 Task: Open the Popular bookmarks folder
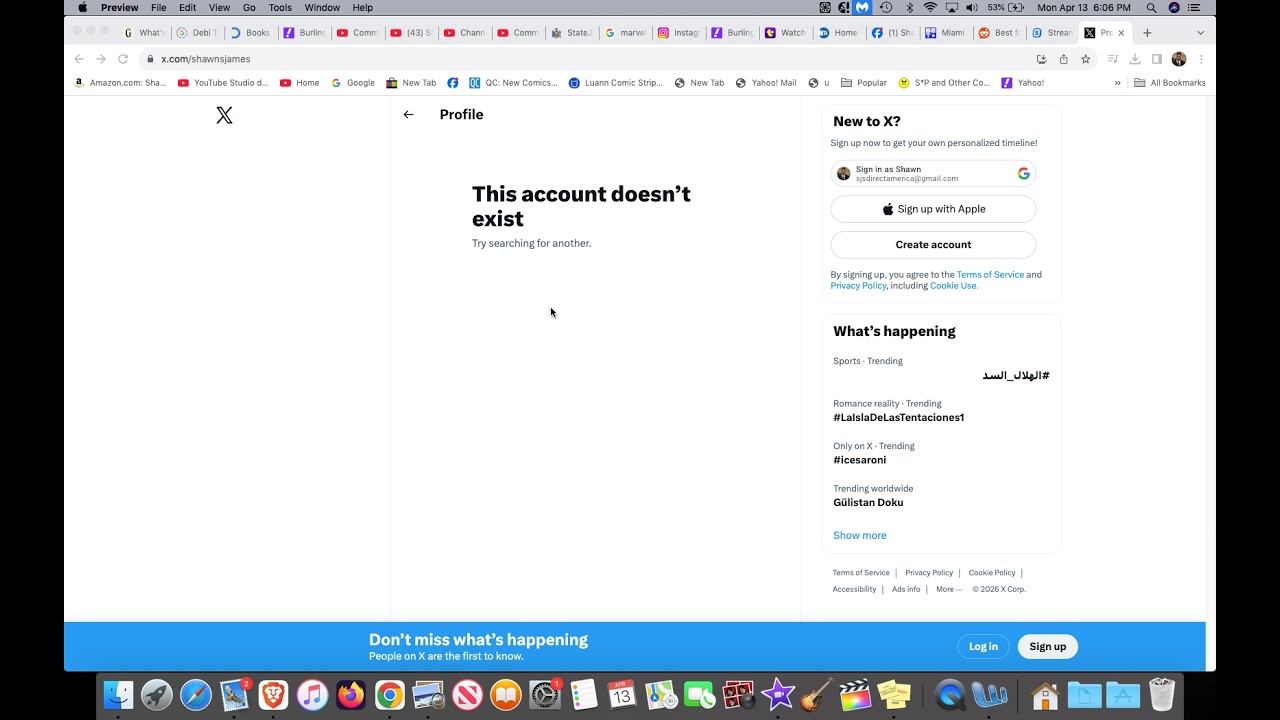point(864,83)
